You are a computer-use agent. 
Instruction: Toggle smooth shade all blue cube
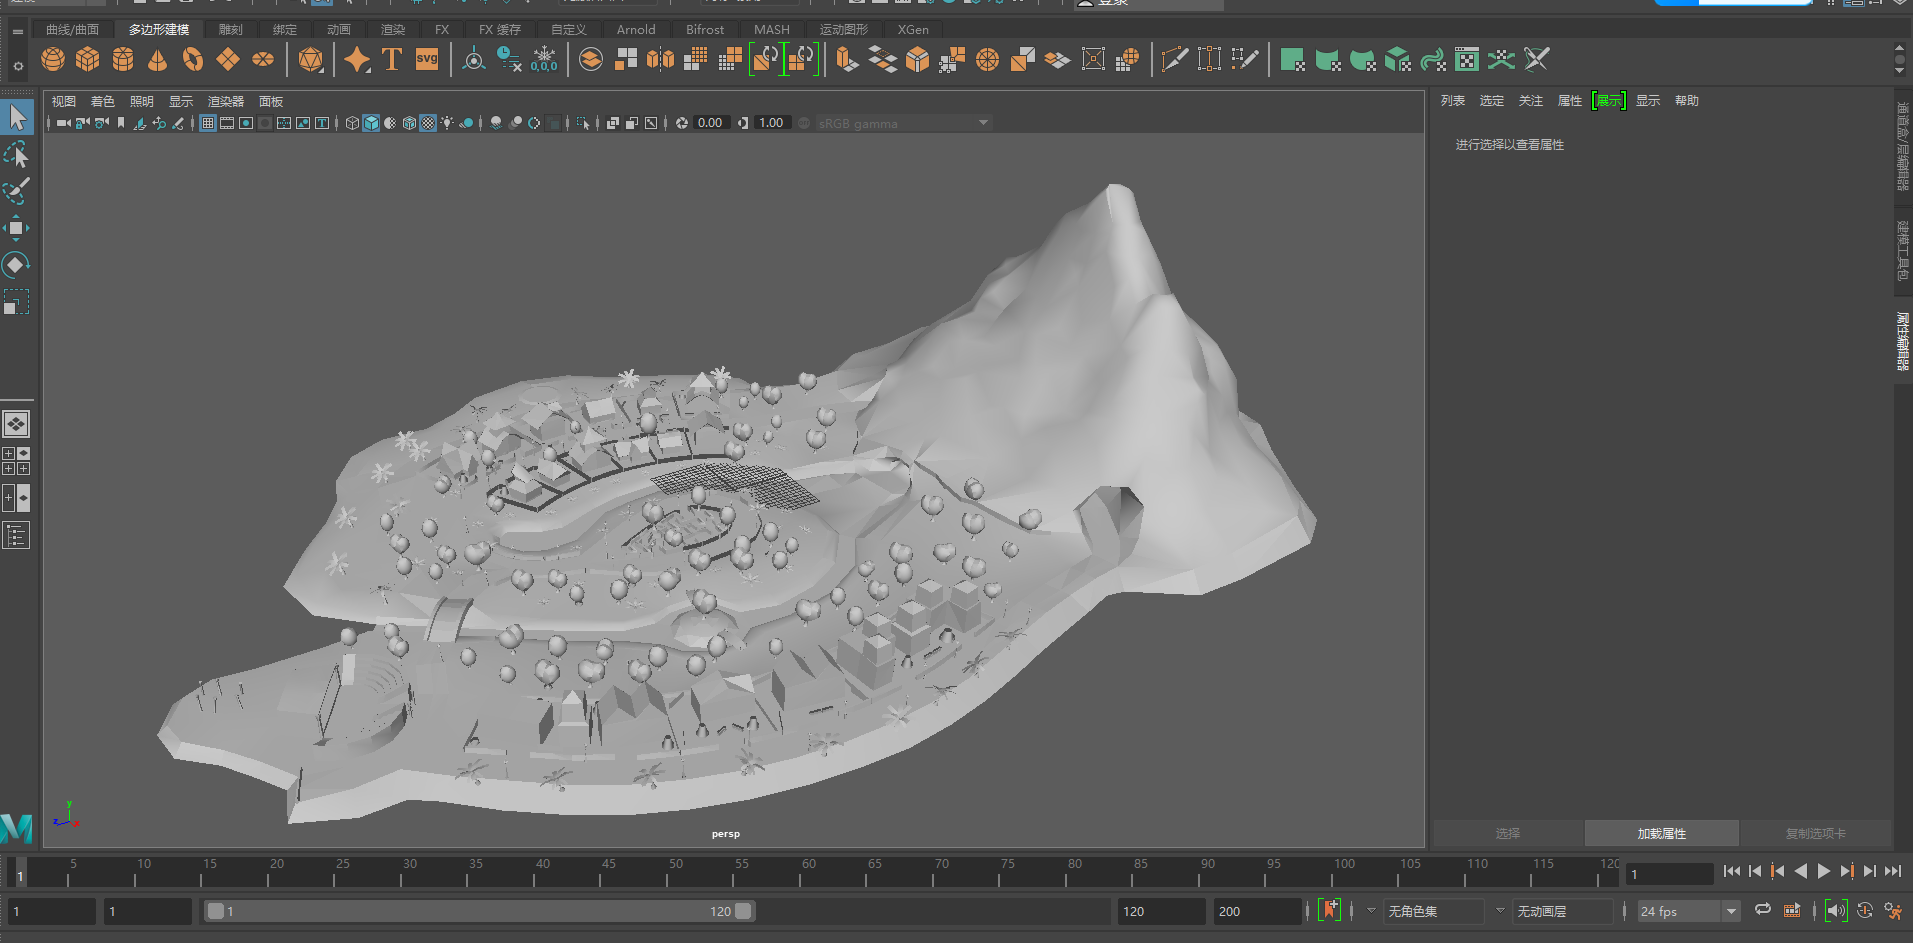[x=371, y=123]
